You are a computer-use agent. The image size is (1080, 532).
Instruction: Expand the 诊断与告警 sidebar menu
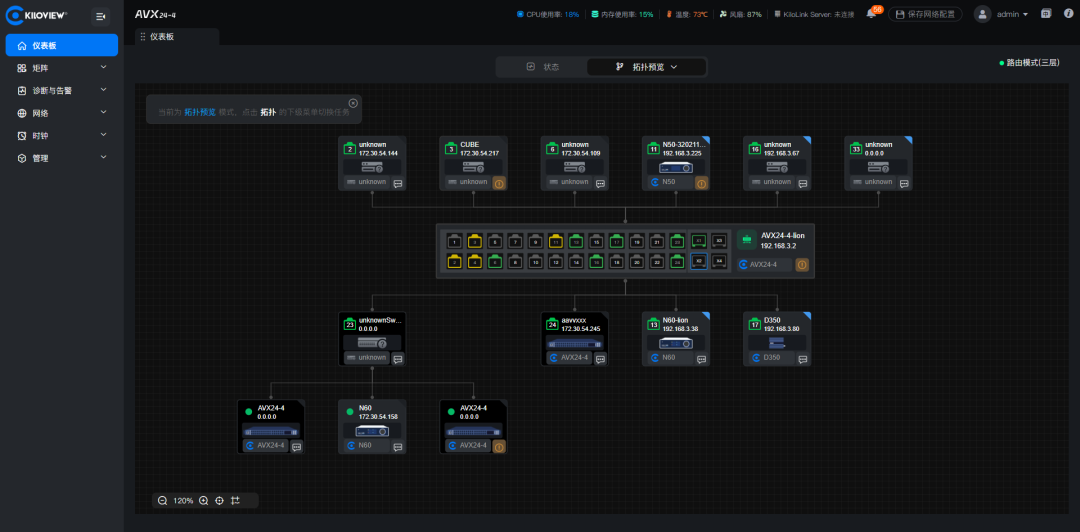62,90
